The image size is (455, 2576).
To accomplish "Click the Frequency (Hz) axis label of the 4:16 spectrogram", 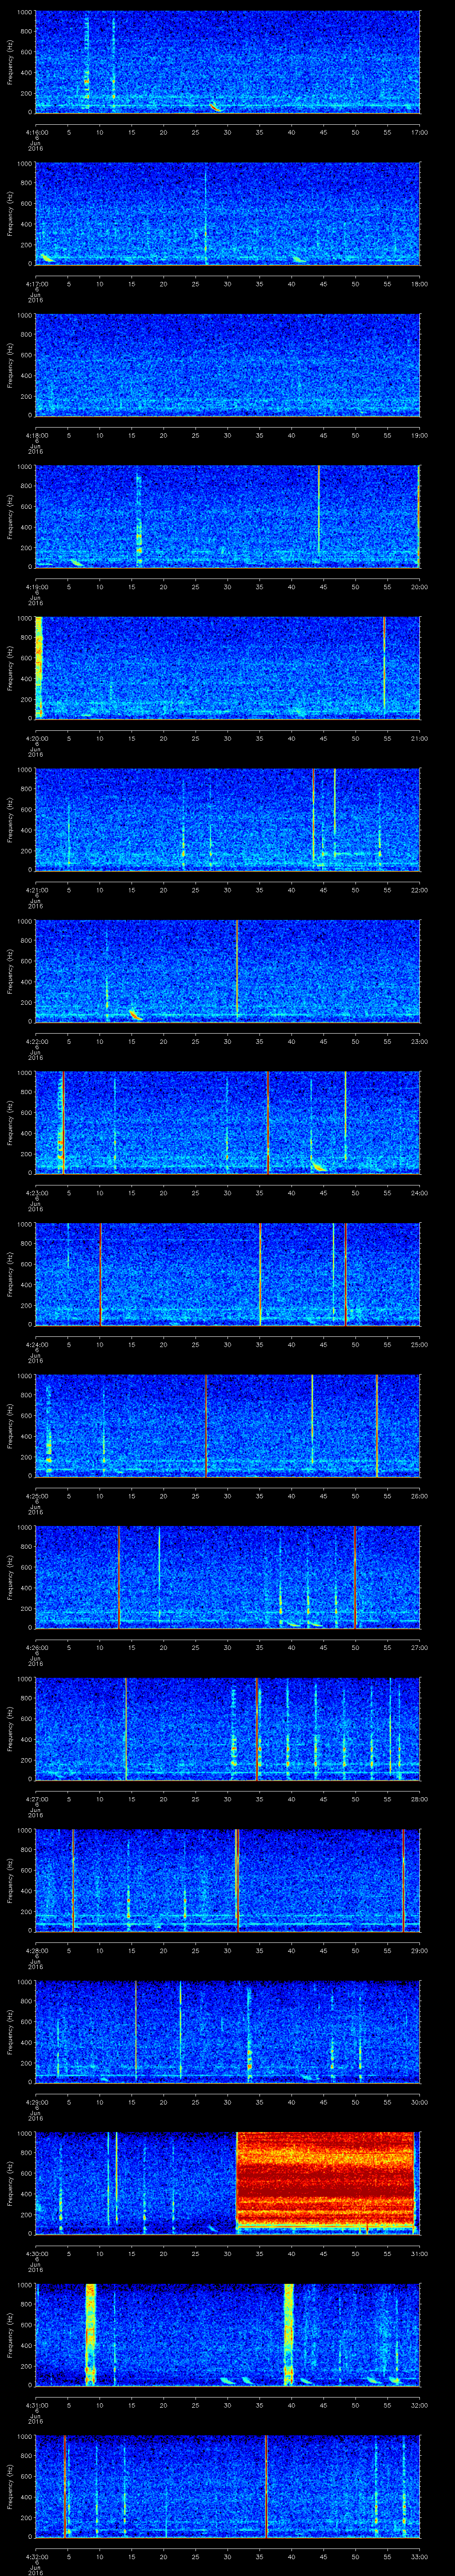I will 10,62.
